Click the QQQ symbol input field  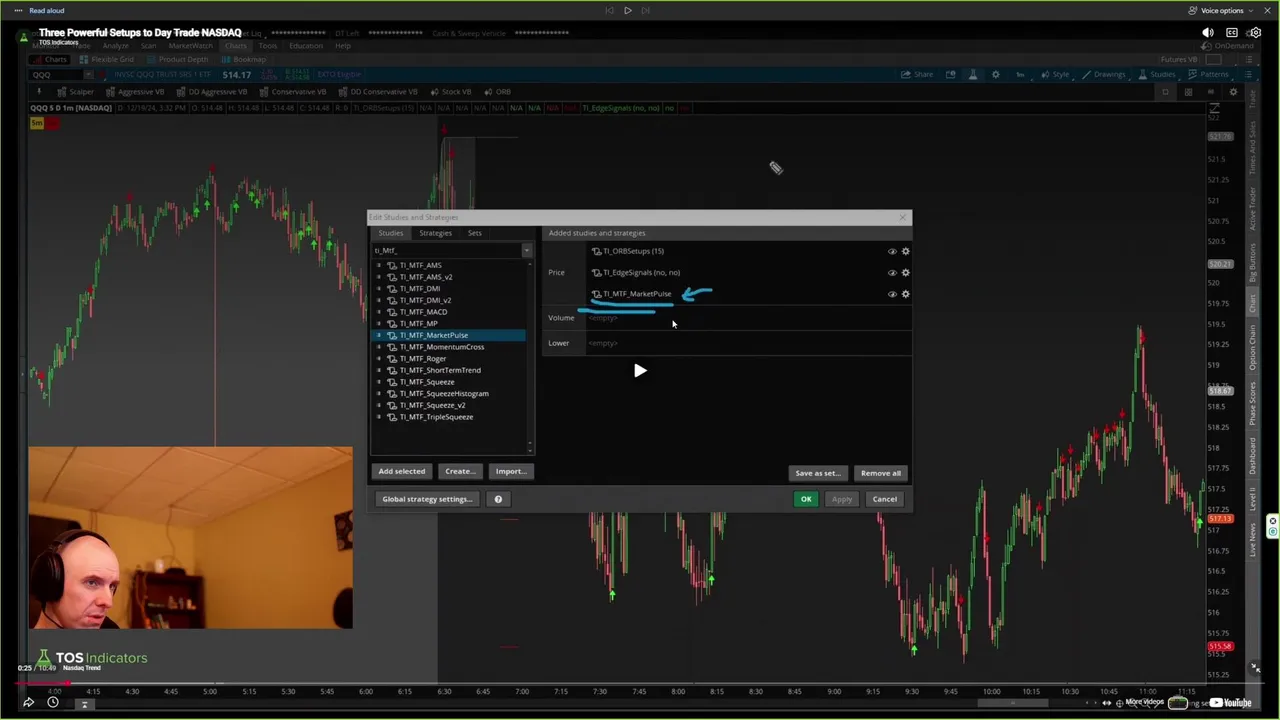pos(56,75)
